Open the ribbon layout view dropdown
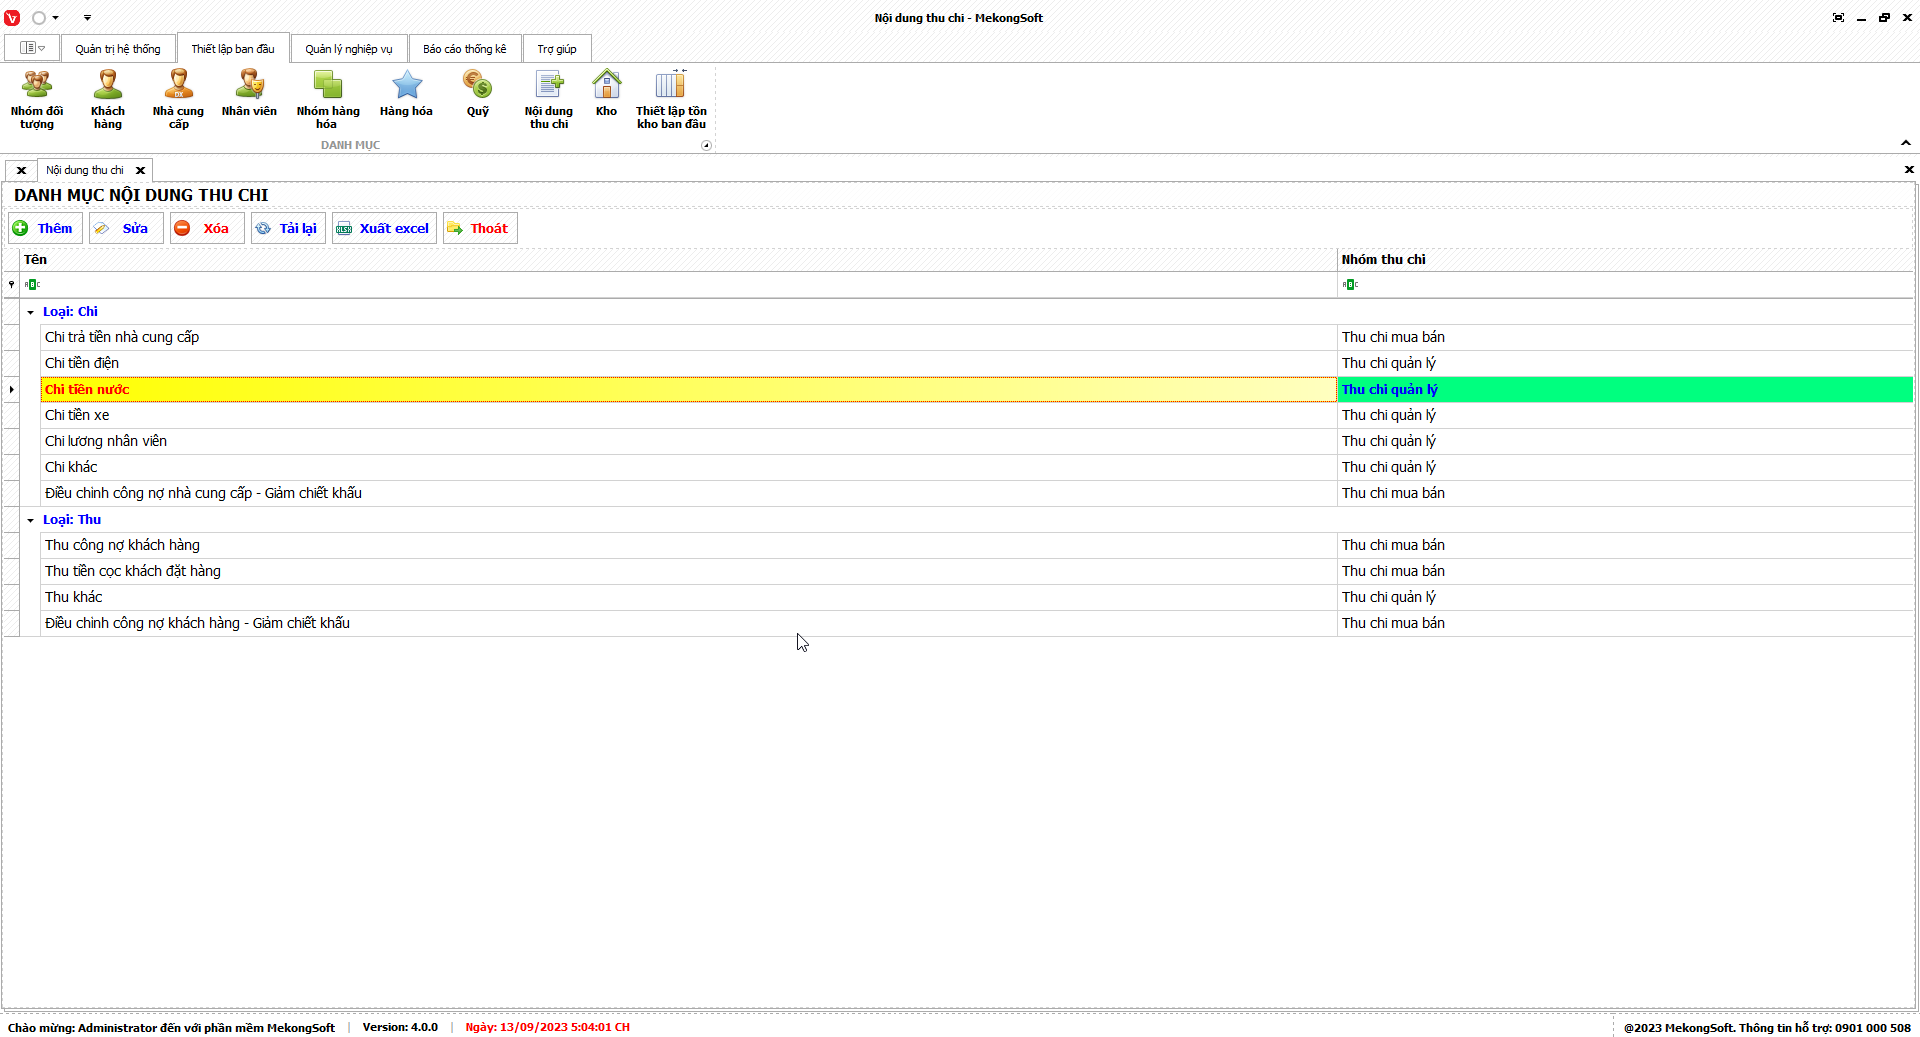The image size is (1920, 1037). click(x=32, y=48)
